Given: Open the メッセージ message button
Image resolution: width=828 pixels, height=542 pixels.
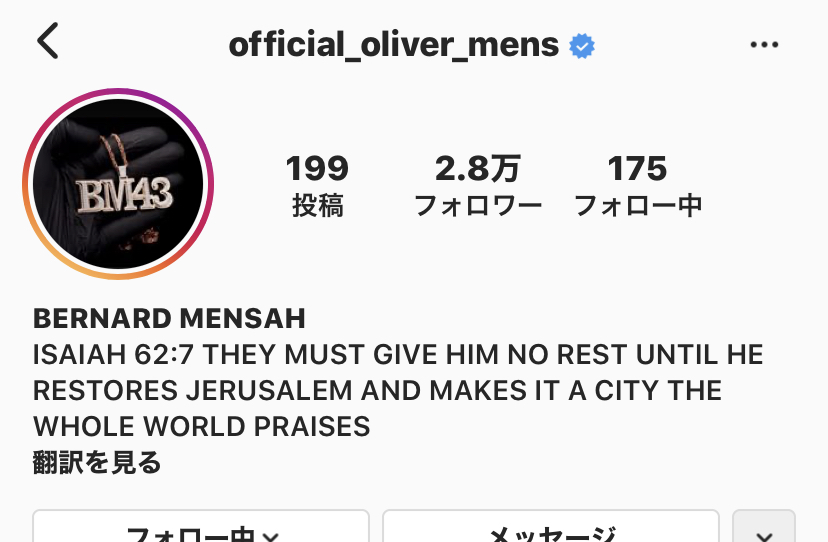Looking at the screenshot, I should [x=551, y=526].
